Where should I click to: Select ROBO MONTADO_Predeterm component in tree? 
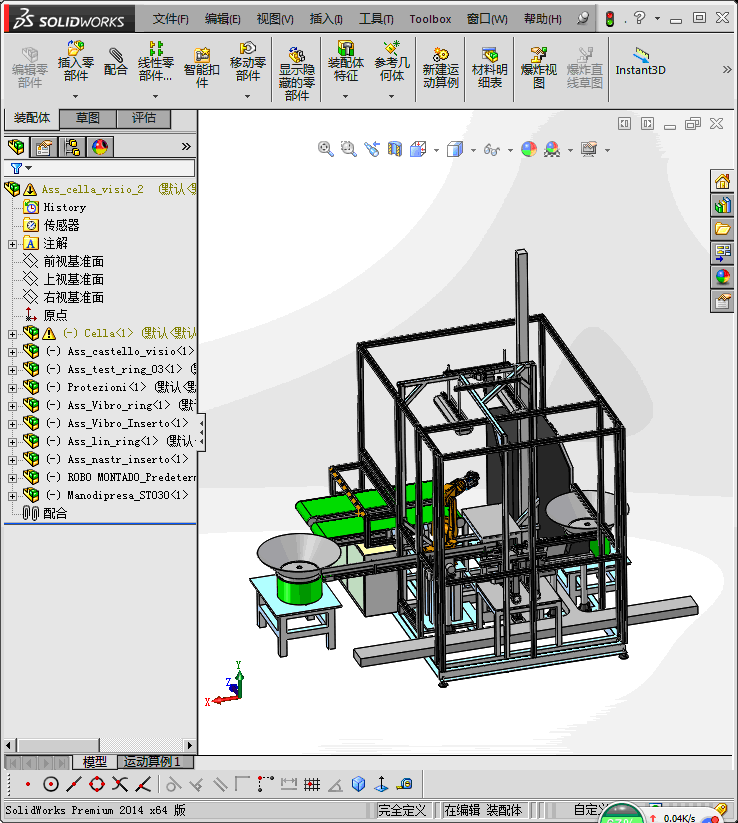(x=131, y=477)
